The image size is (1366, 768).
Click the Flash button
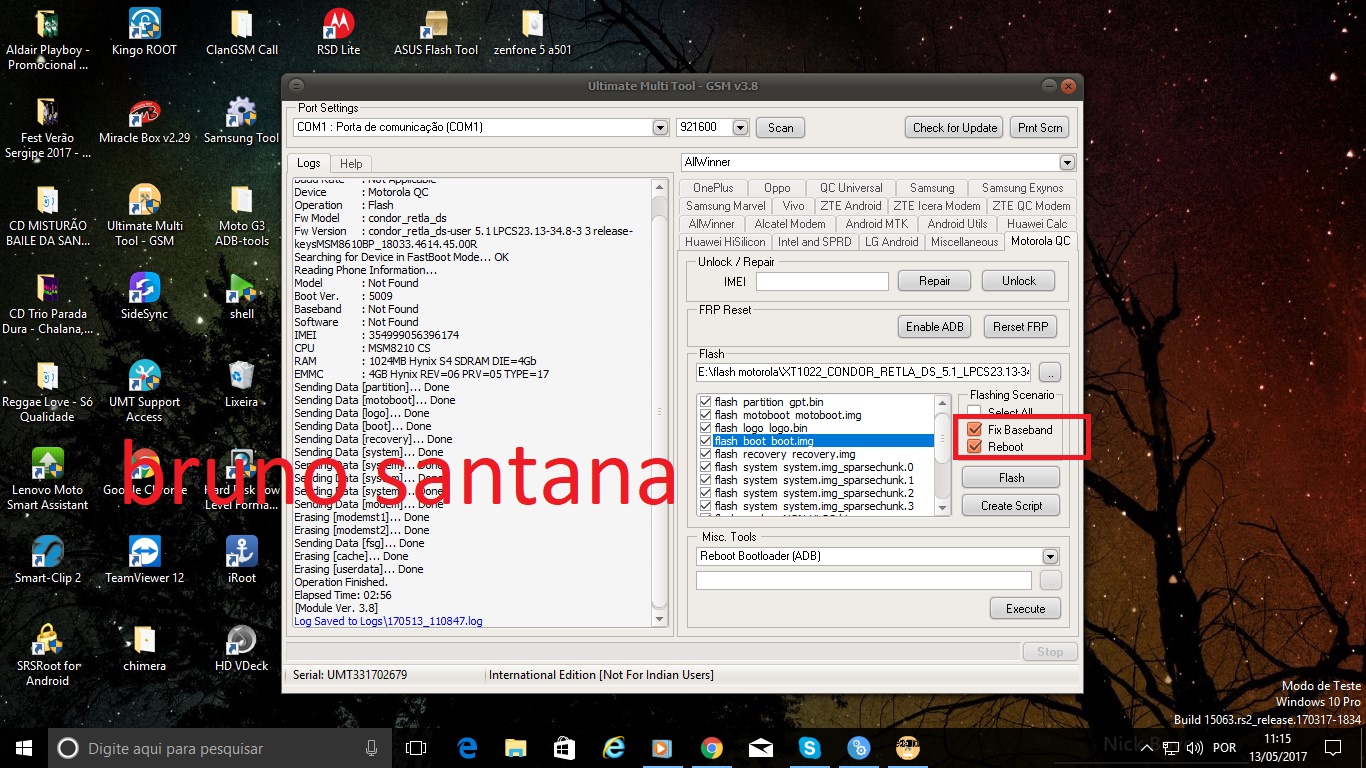point(1011,478)
